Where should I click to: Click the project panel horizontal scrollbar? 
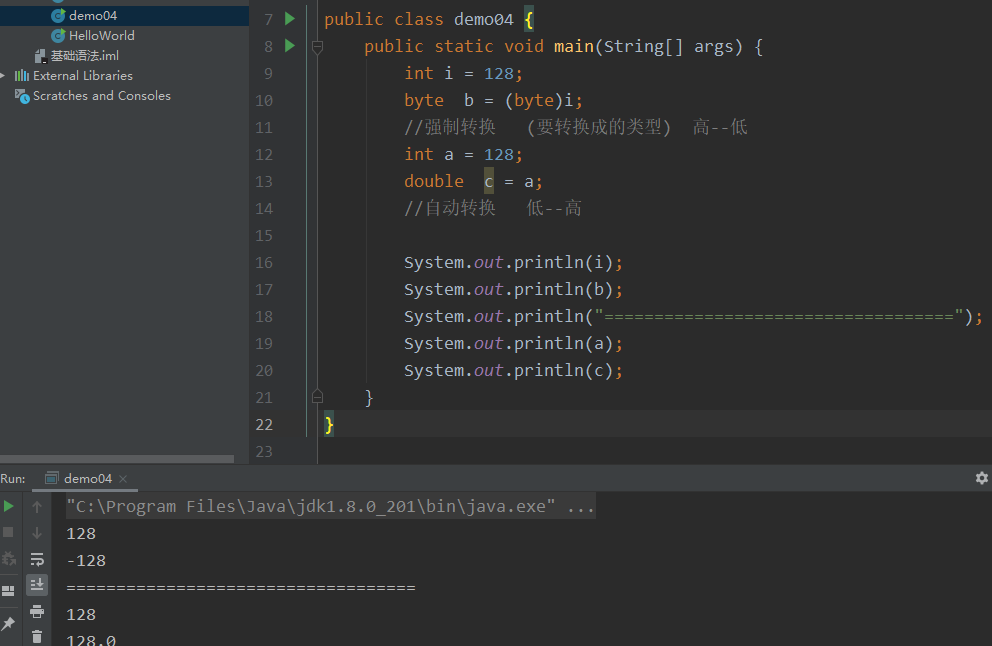[x=117, y=459]
